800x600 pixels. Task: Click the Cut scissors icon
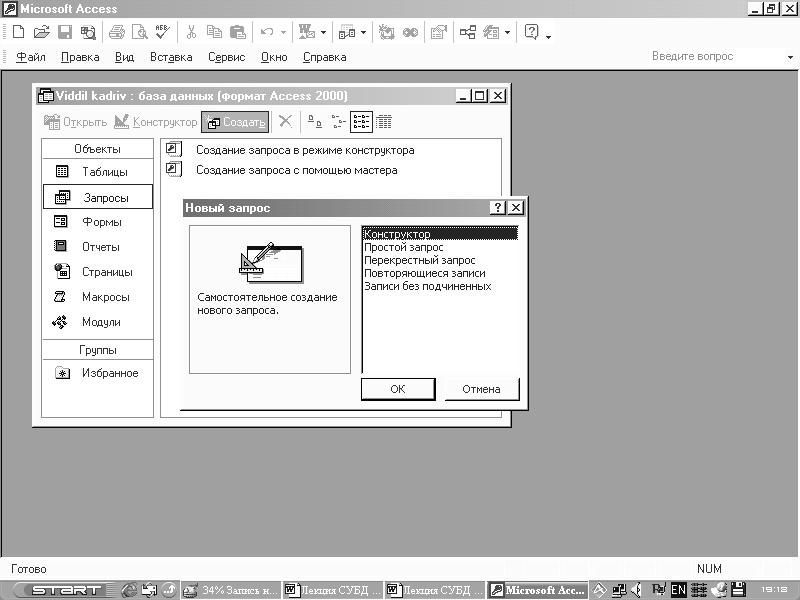191,32
